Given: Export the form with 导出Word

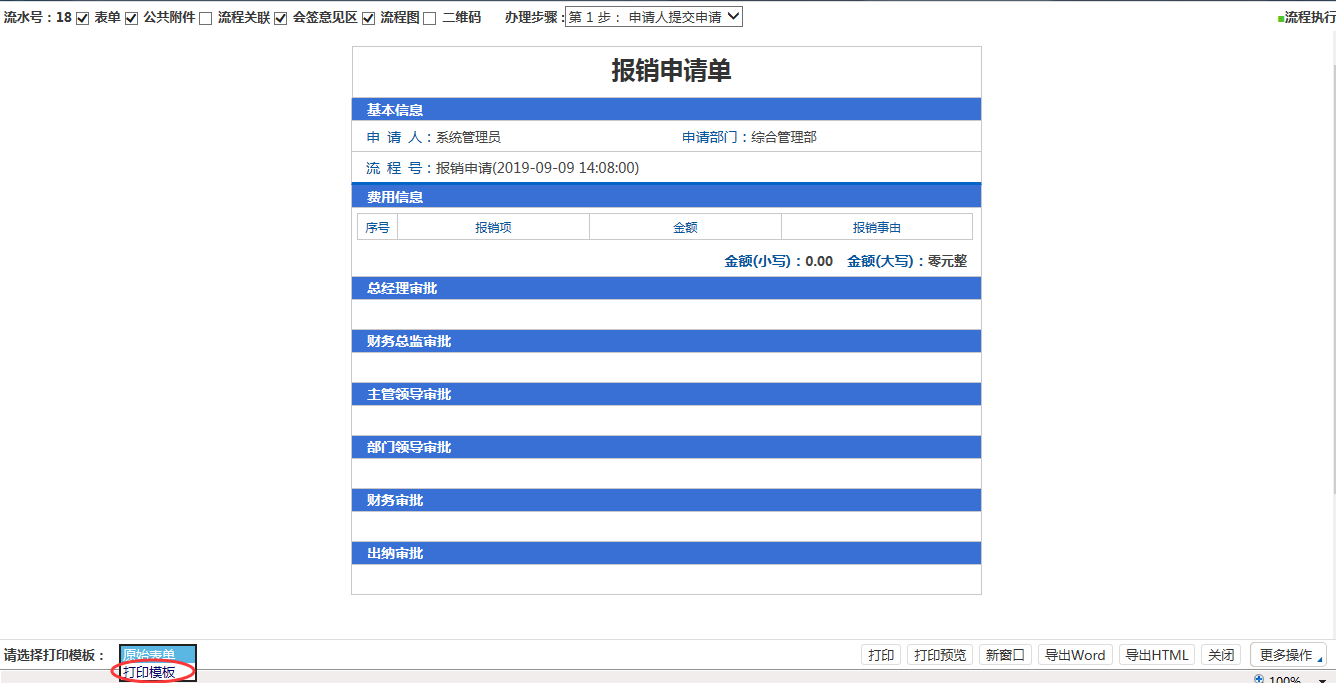Looking at the screenshot, I should (1075, 655).
